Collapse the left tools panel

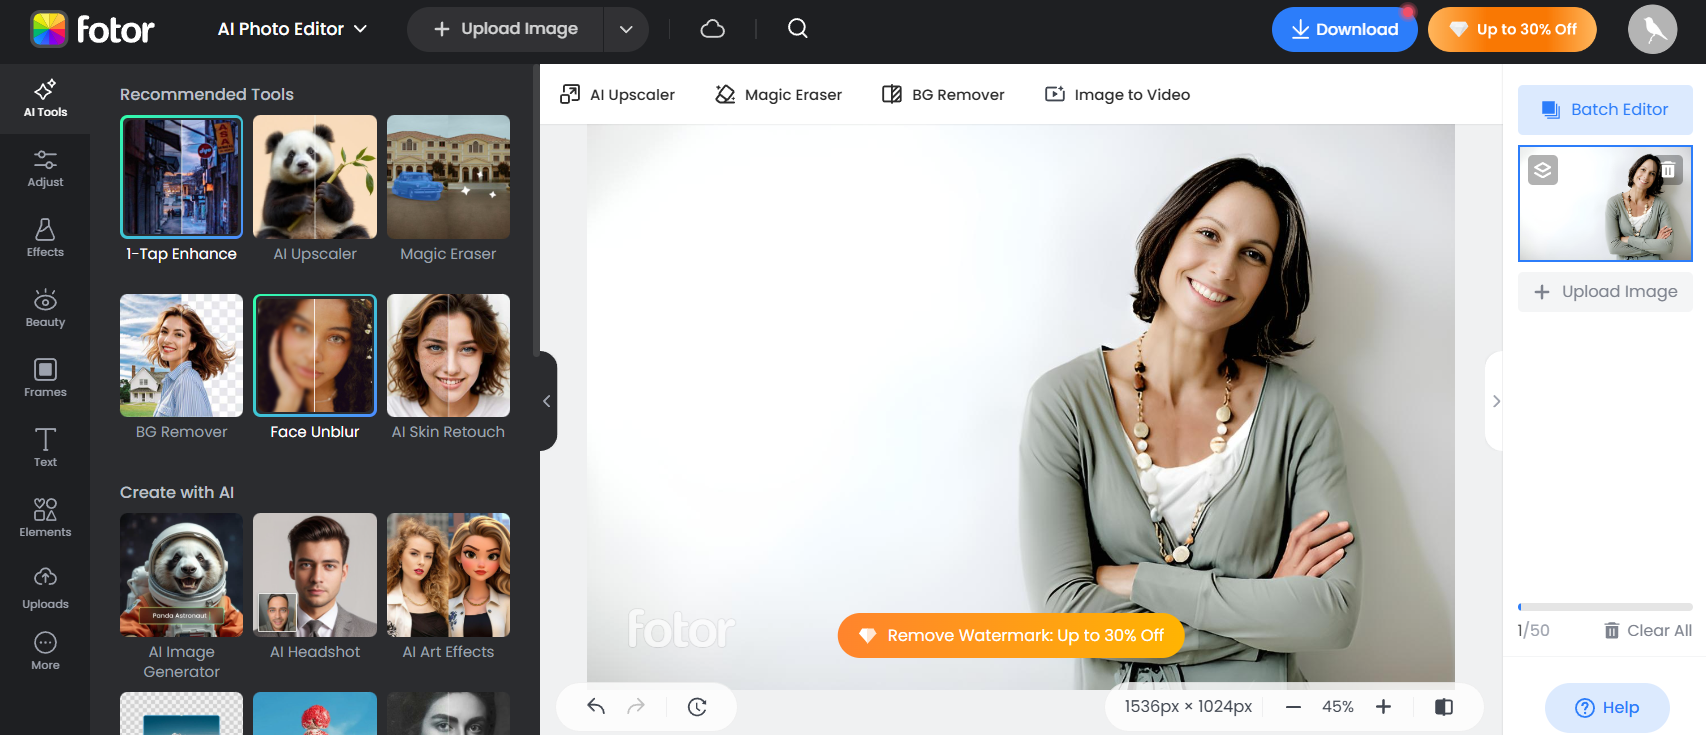pos(547,401)
